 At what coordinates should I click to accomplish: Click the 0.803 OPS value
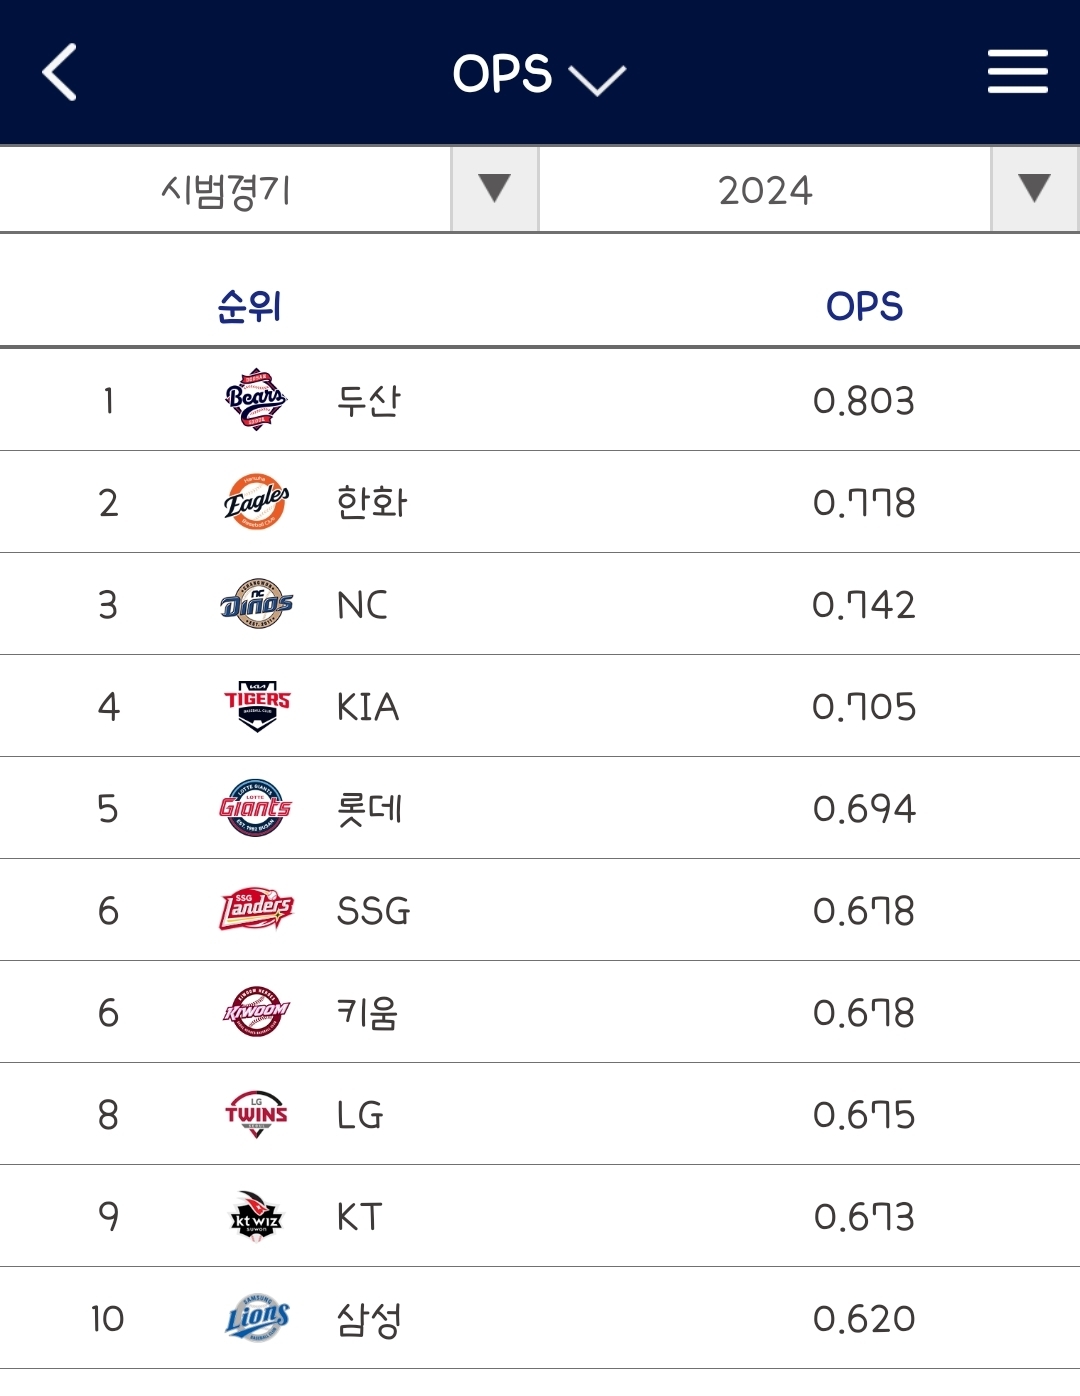864,401
